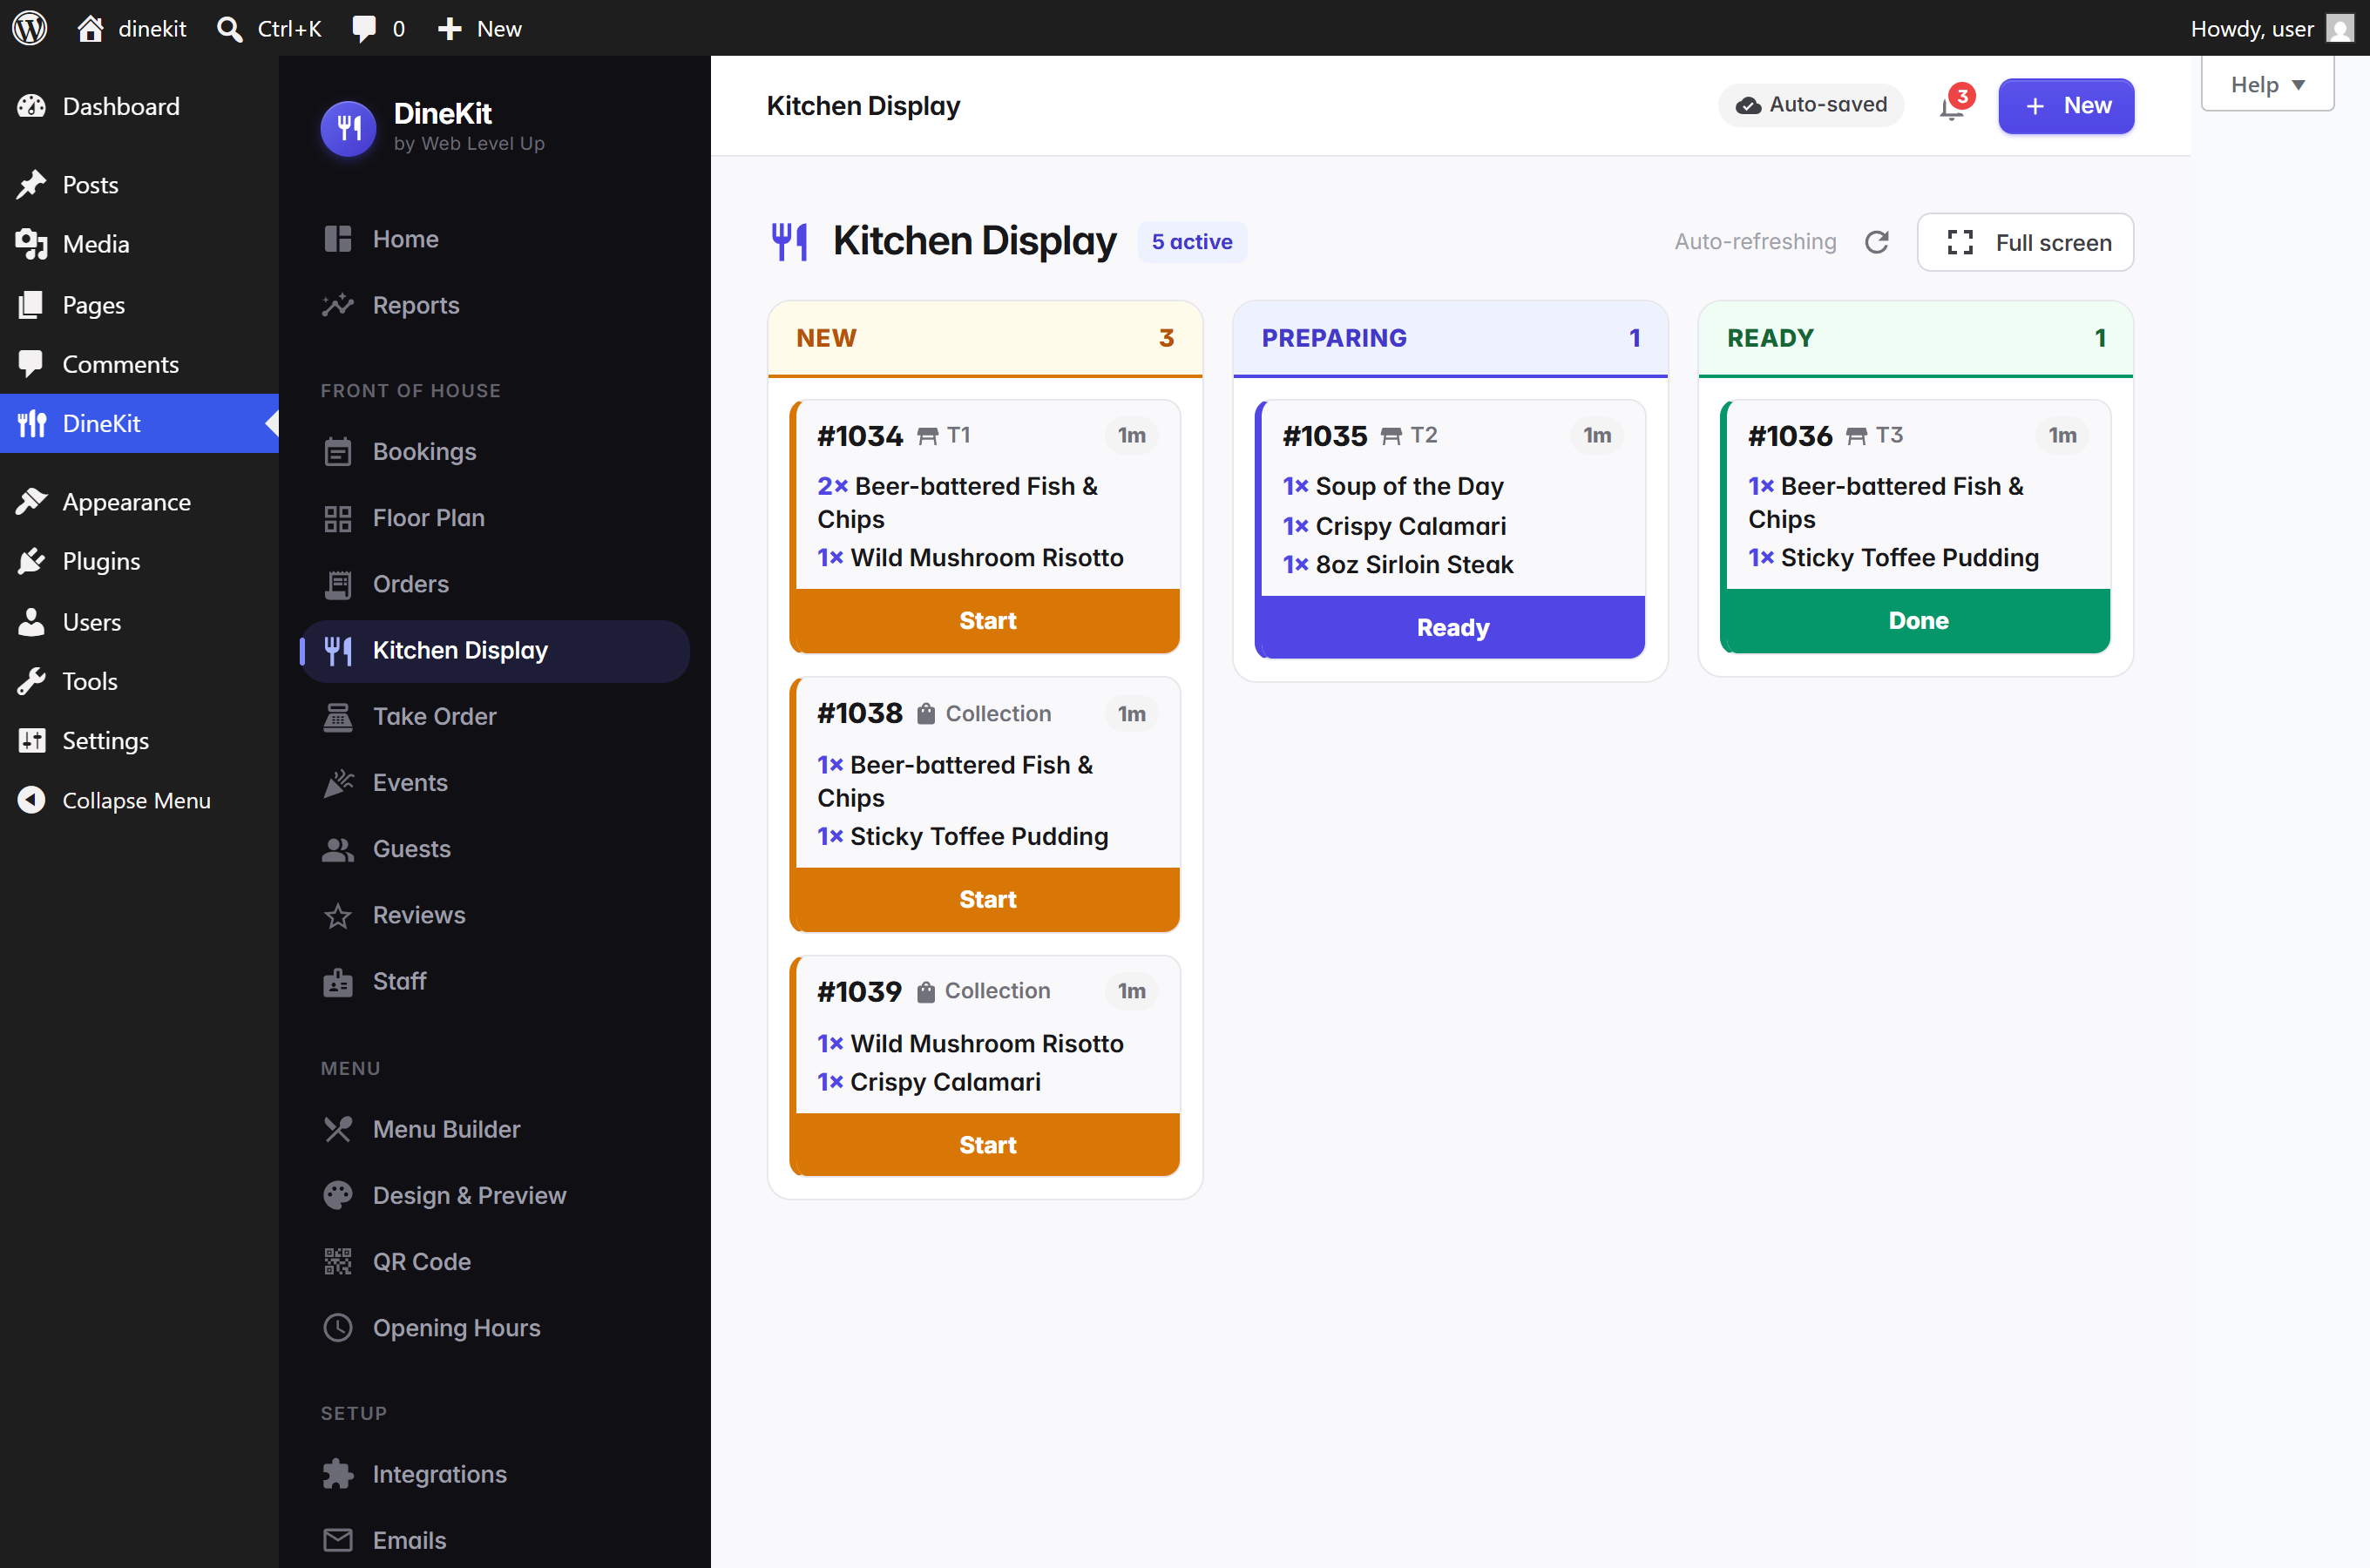Open Media in WordPress sidebar
The image size is (2370, 1568).
point(139,244)
